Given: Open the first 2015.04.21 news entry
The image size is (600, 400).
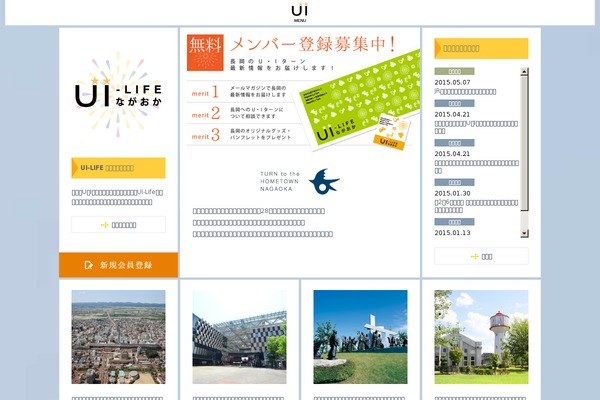Looking at the screenshot, I should [476, 127].
